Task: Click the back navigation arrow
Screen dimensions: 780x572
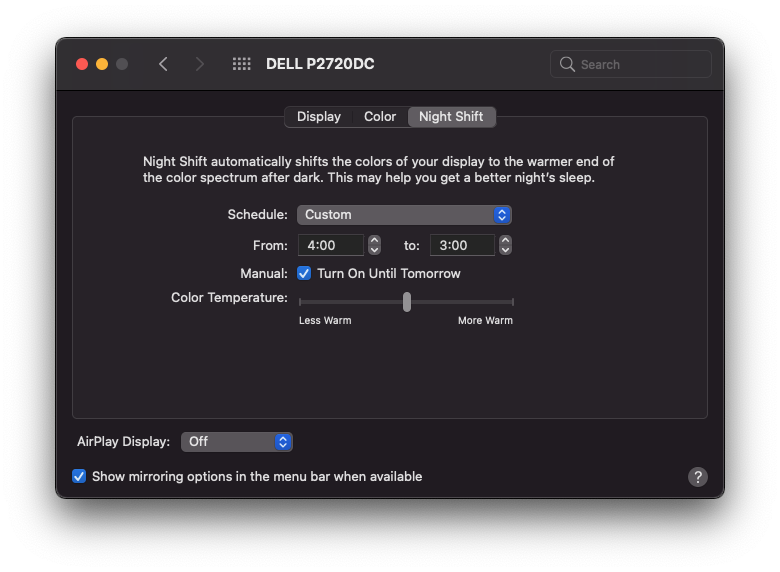Action: coord(163,64)
